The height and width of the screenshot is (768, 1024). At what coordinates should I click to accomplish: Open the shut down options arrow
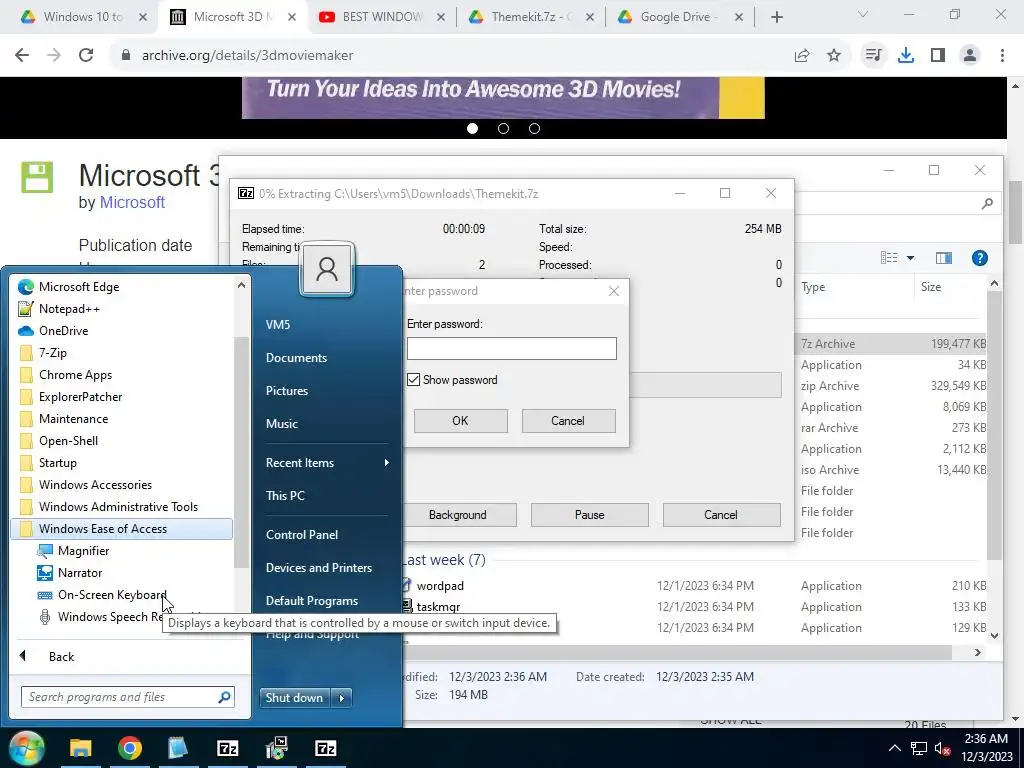[x=342, y=697]
